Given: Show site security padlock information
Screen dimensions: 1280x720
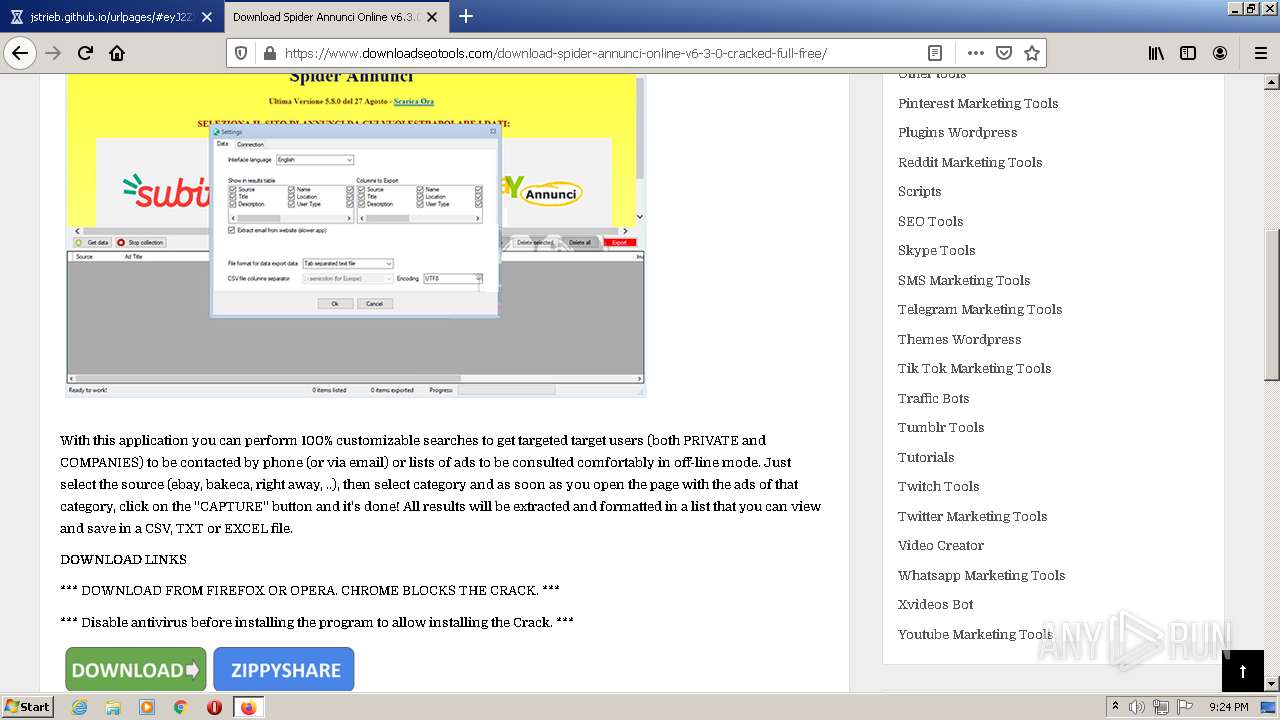Looking at the screenshot, I should 268,53.
